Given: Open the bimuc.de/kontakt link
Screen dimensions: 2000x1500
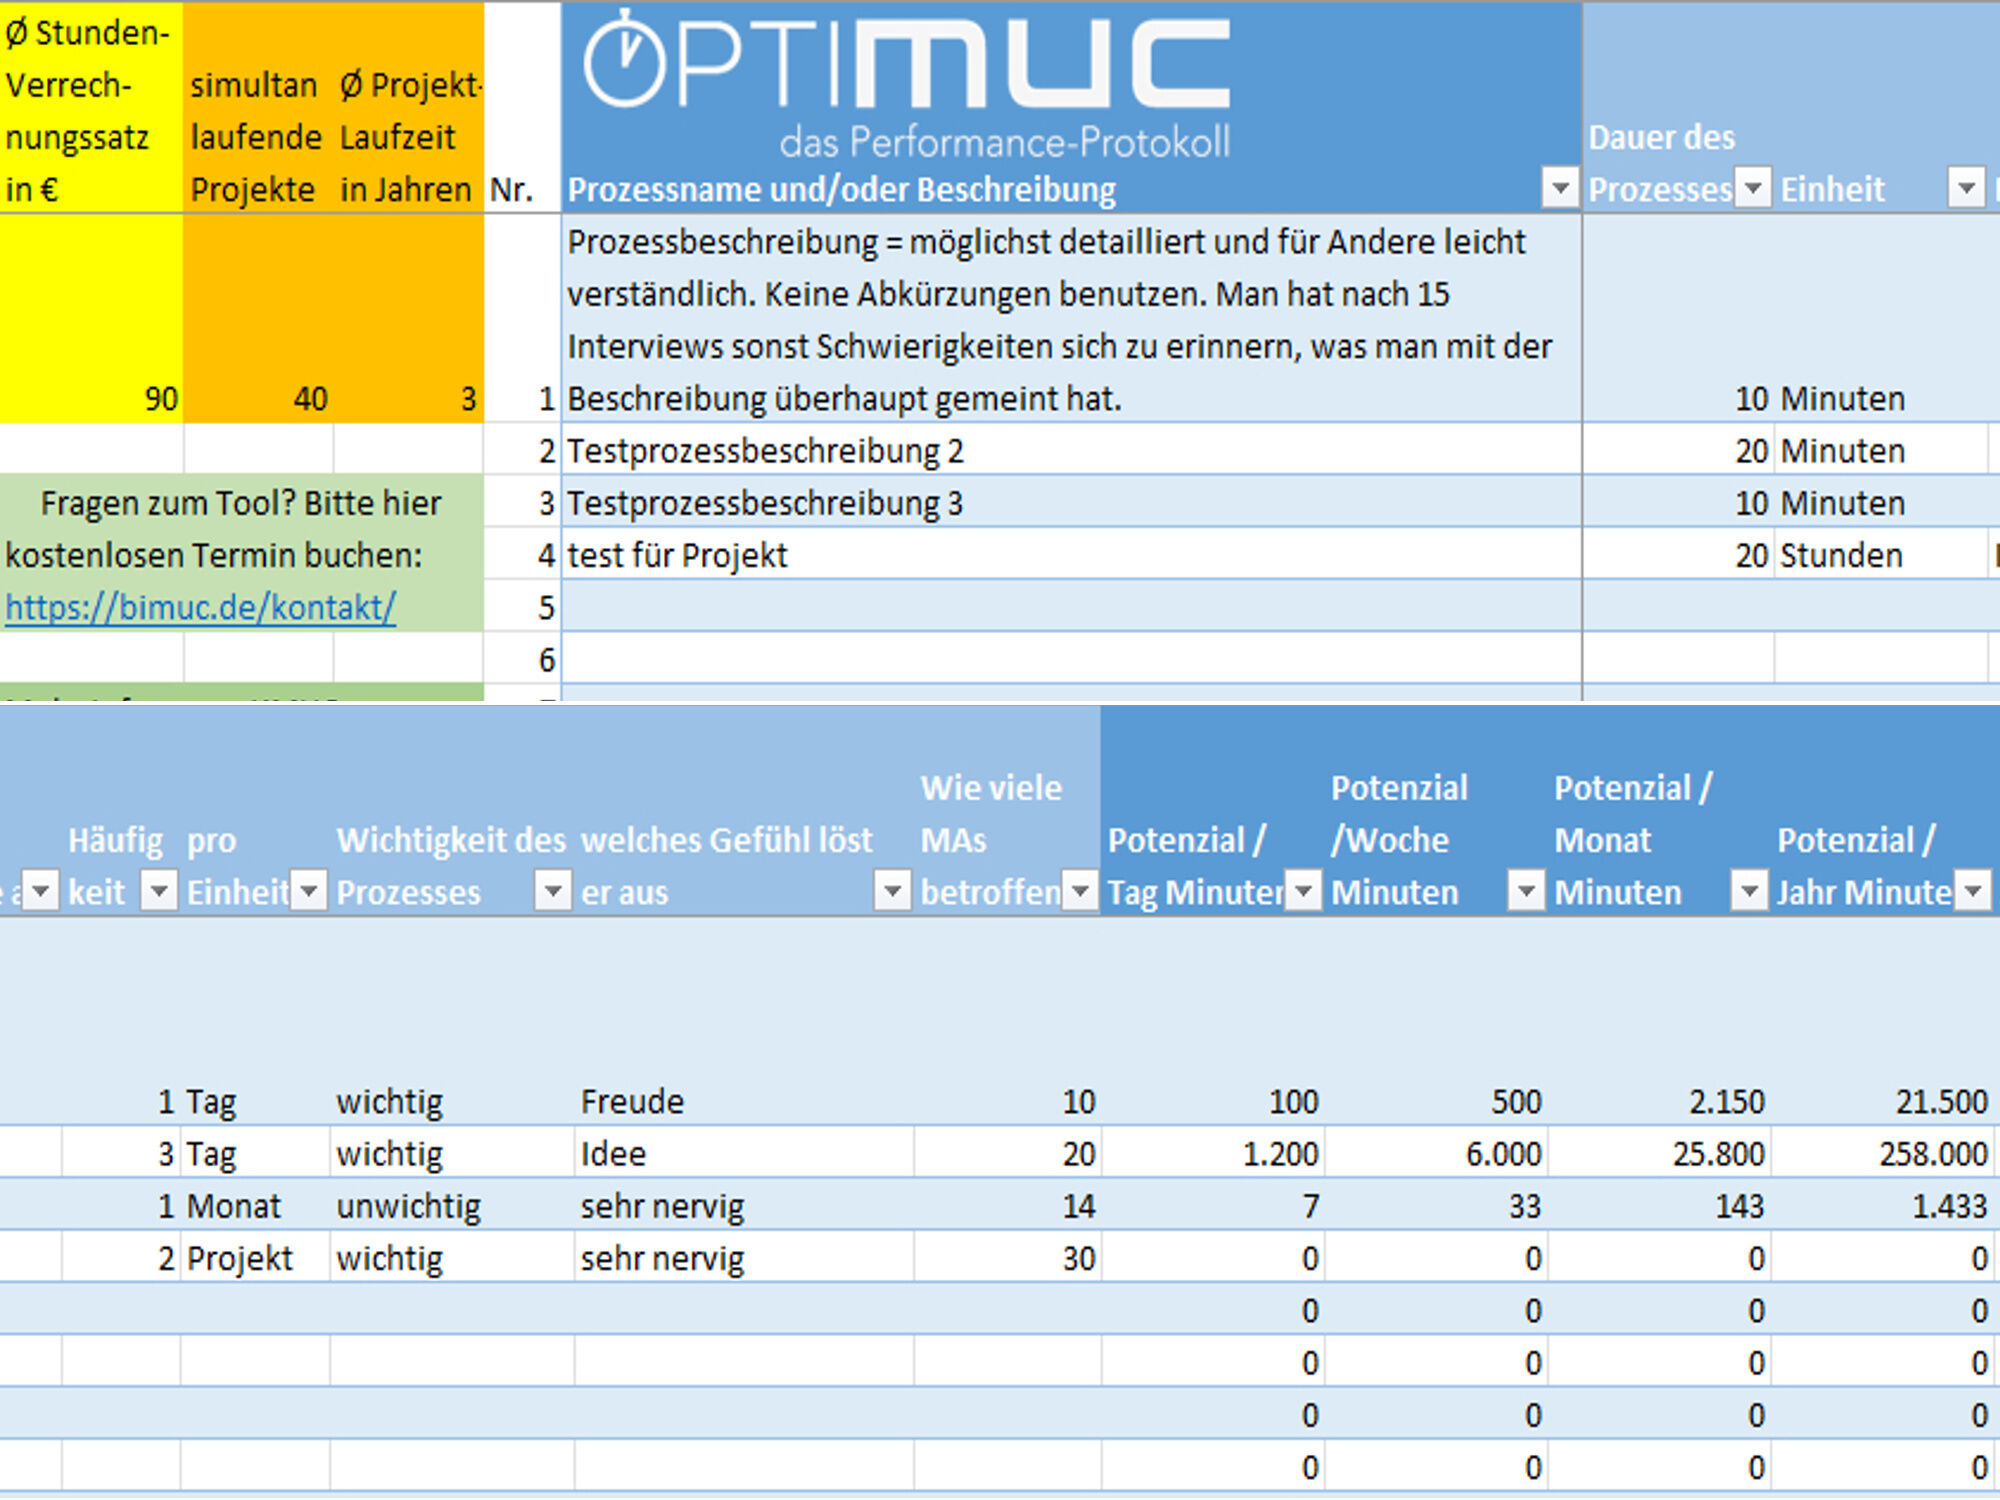Looking at the screenshot, I should (201, 607).
